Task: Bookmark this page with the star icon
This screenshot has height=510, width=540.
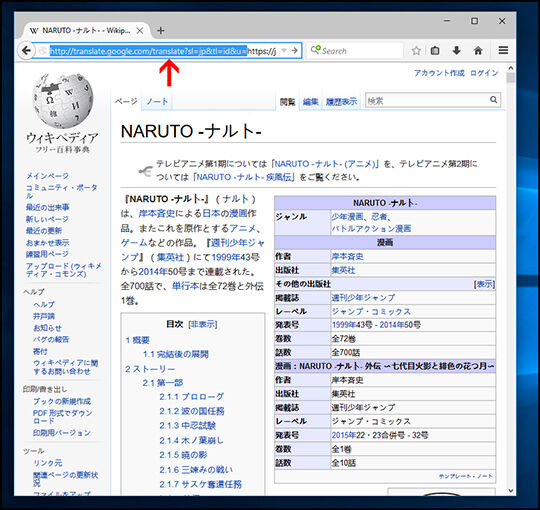Action: coord(416,51)
